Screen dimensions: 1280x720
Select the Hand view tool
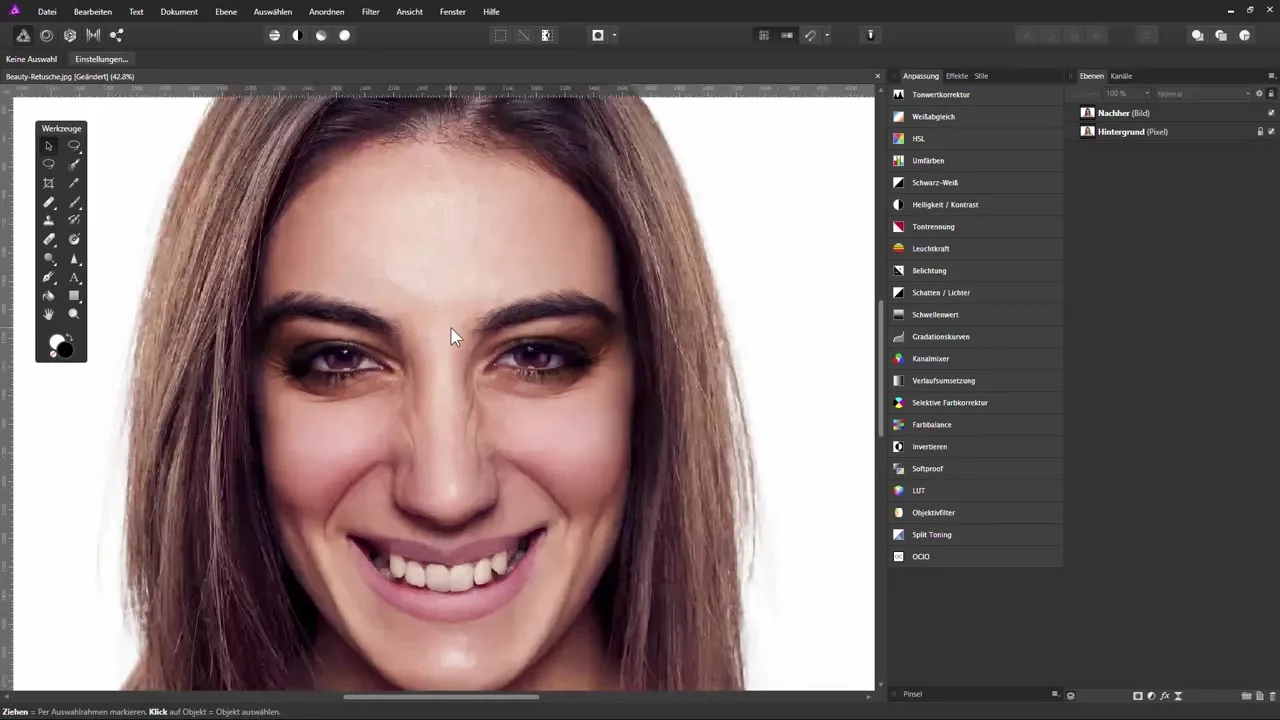[x=48, y=314]
